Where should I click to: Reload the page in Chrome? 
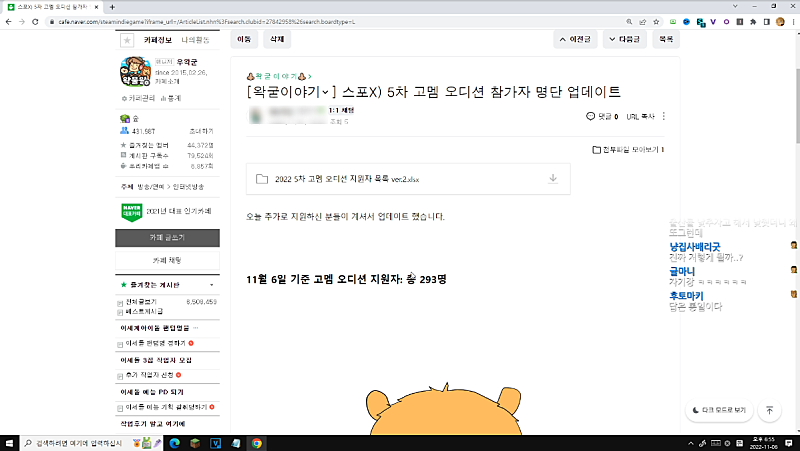pyautogui.click(x=35, y=22)
